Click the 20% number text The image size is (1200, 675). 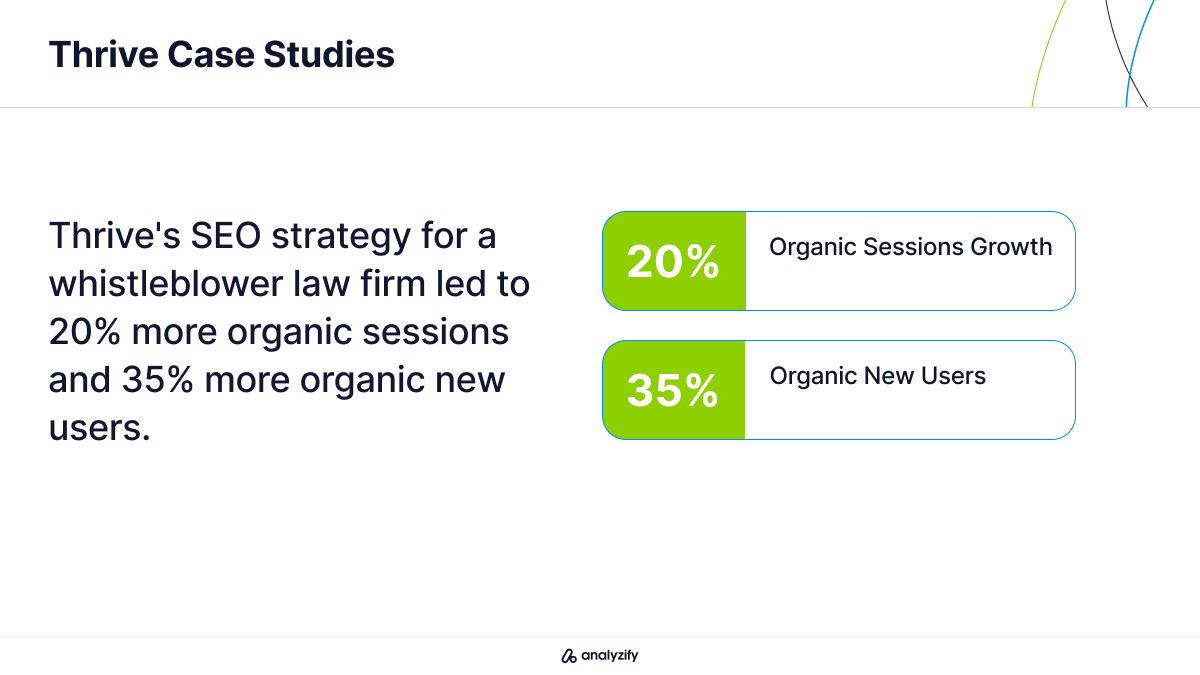(x=673, y=262)
